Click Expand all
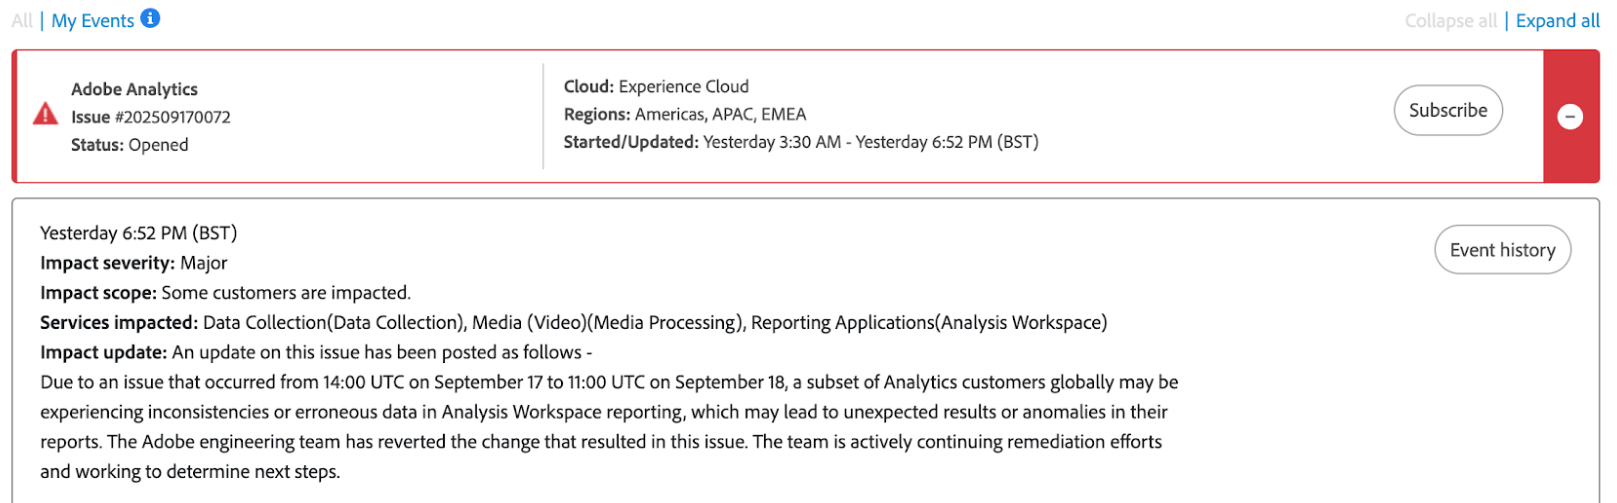The image size is (1617, 503). coord(1557,21)
